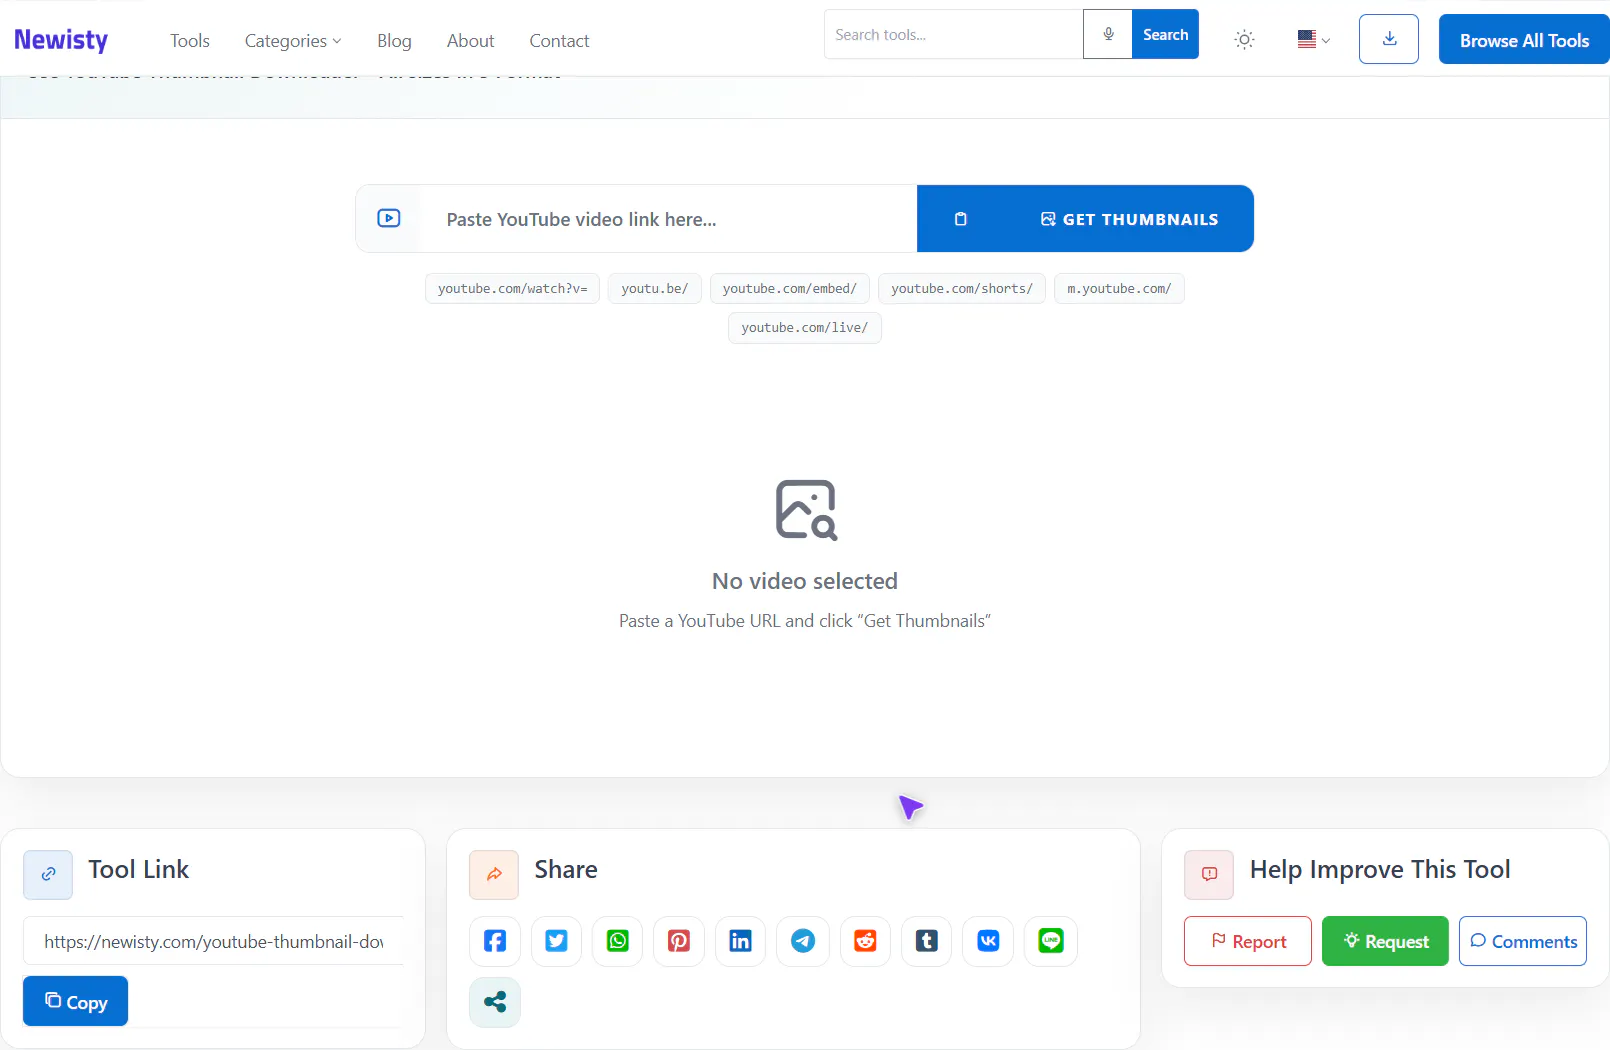Viewport: 1610px width, 1050px height.
Task: Share on VK
Action: [x=988, y=941]
